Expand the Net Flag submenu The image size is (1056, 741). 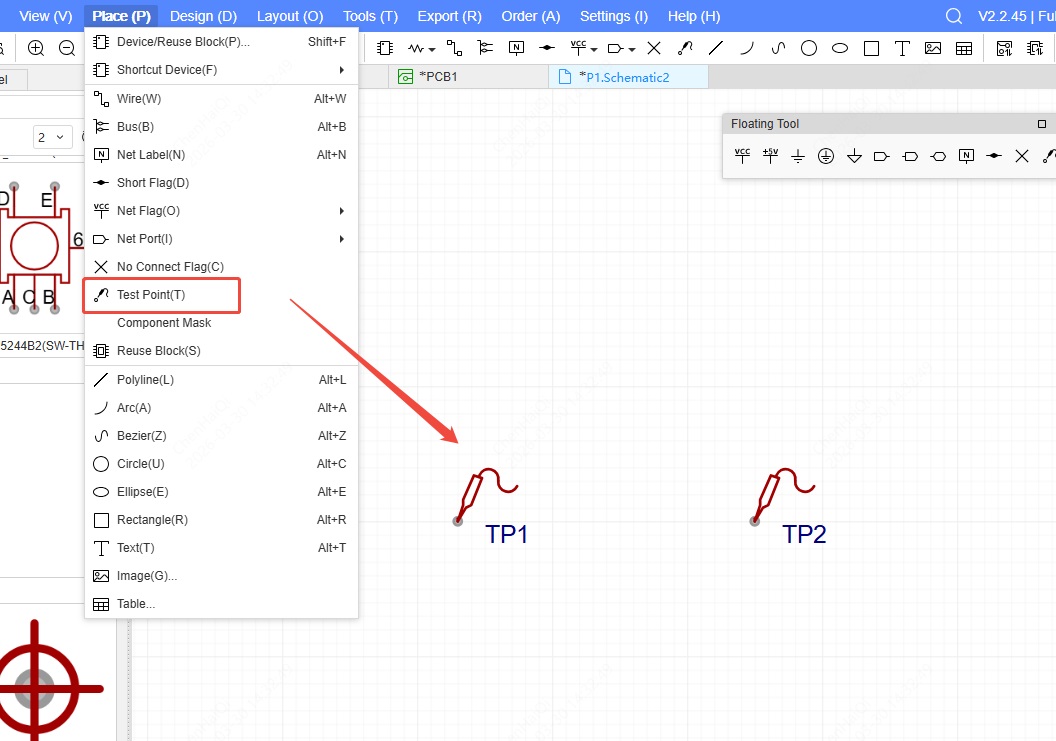220,211
